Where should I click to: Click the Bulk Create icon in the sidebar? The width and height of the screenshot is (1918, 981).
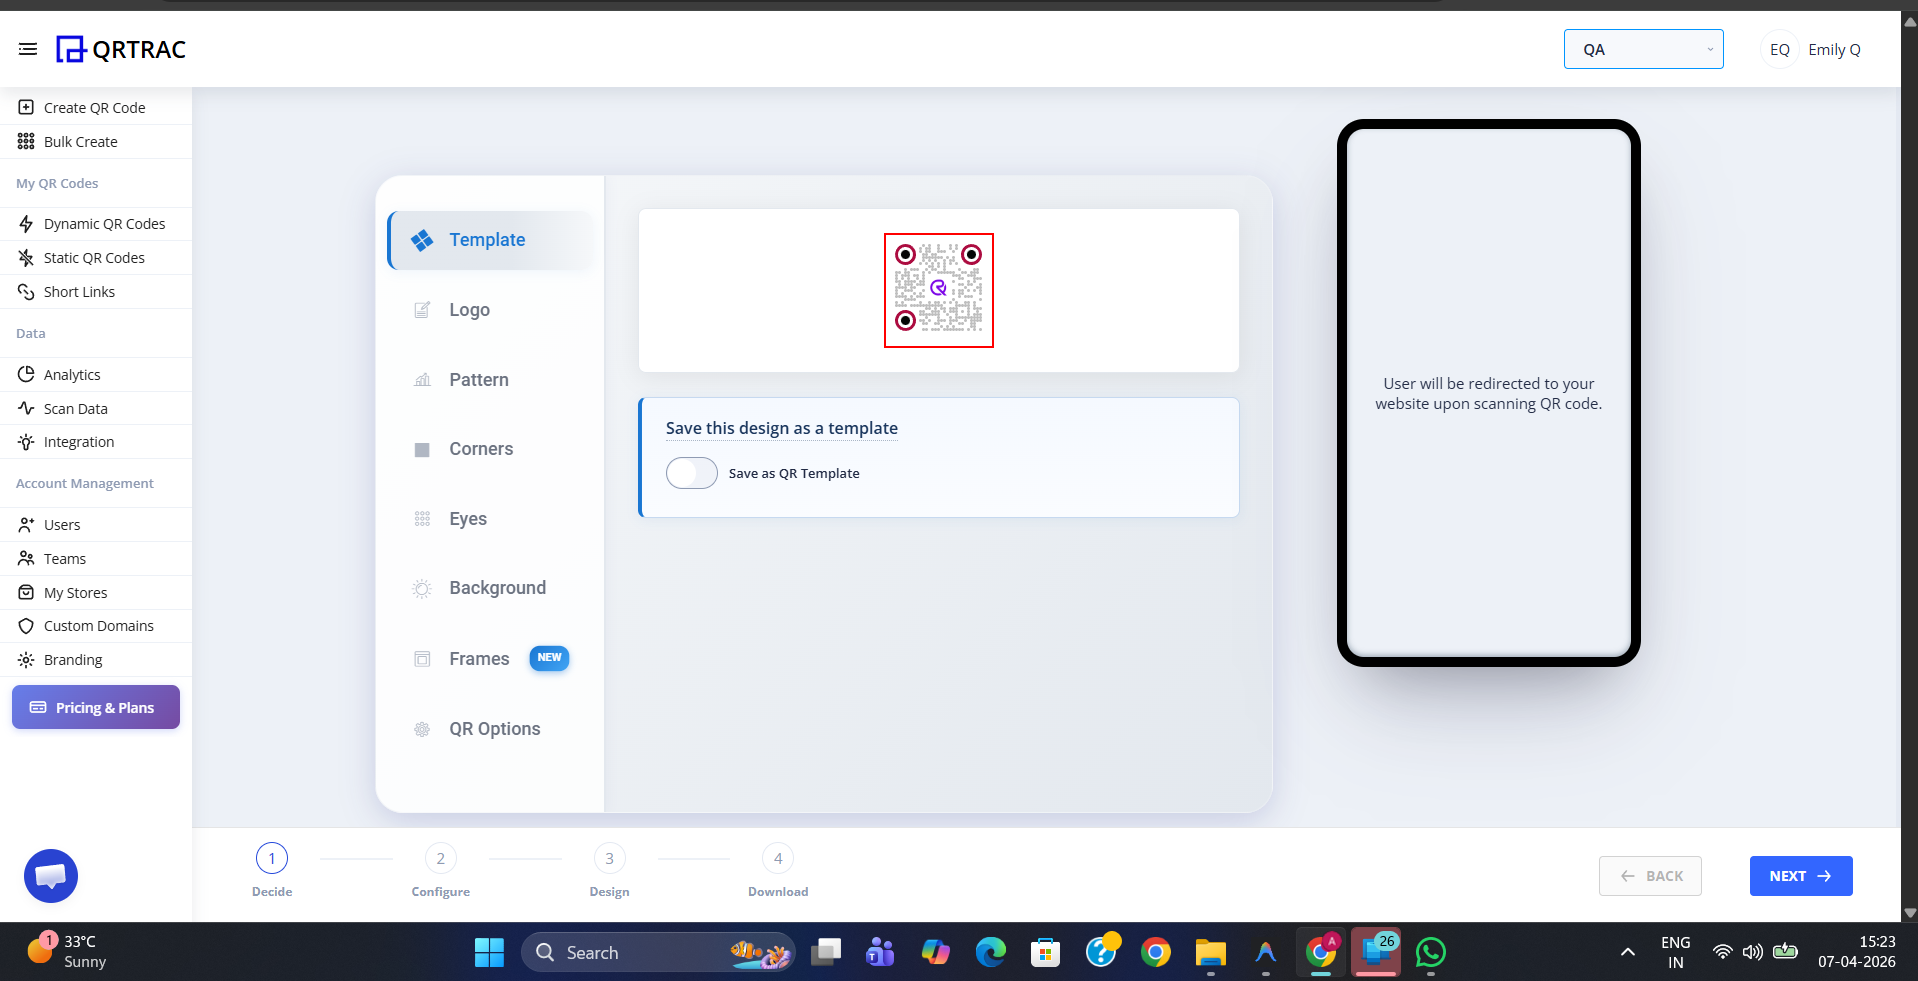[24, 141]
